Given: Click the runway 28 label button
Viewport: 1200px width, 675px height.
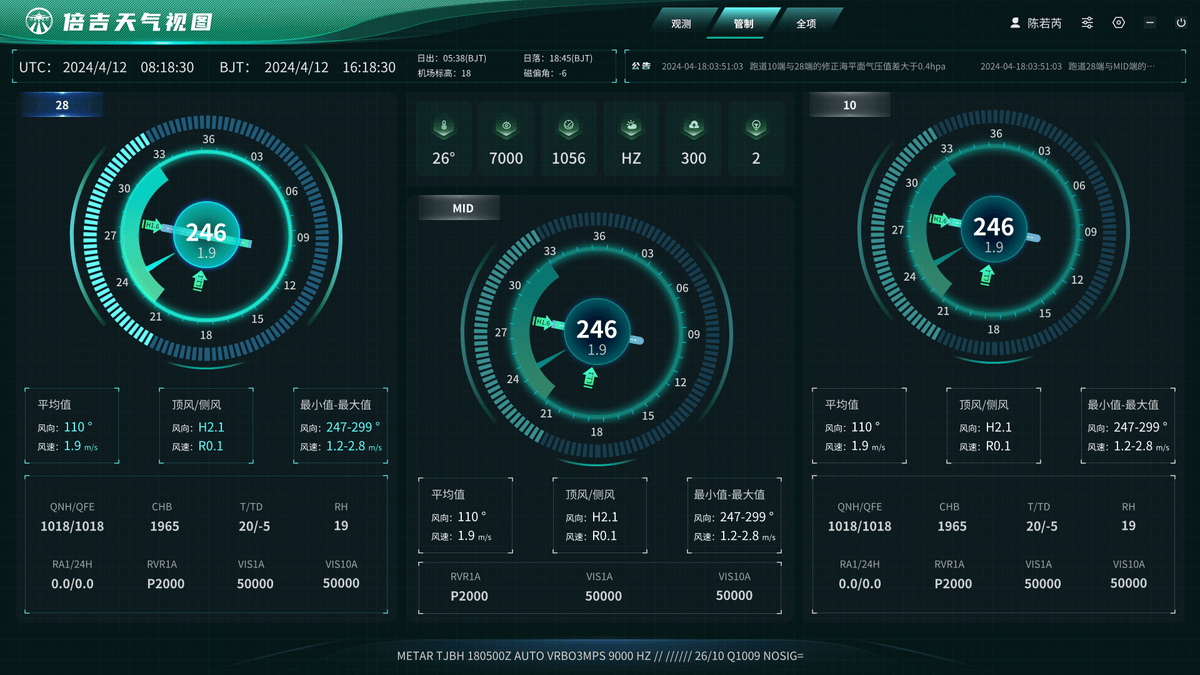Looking at the screenshot, I should (x=62, y=105).
